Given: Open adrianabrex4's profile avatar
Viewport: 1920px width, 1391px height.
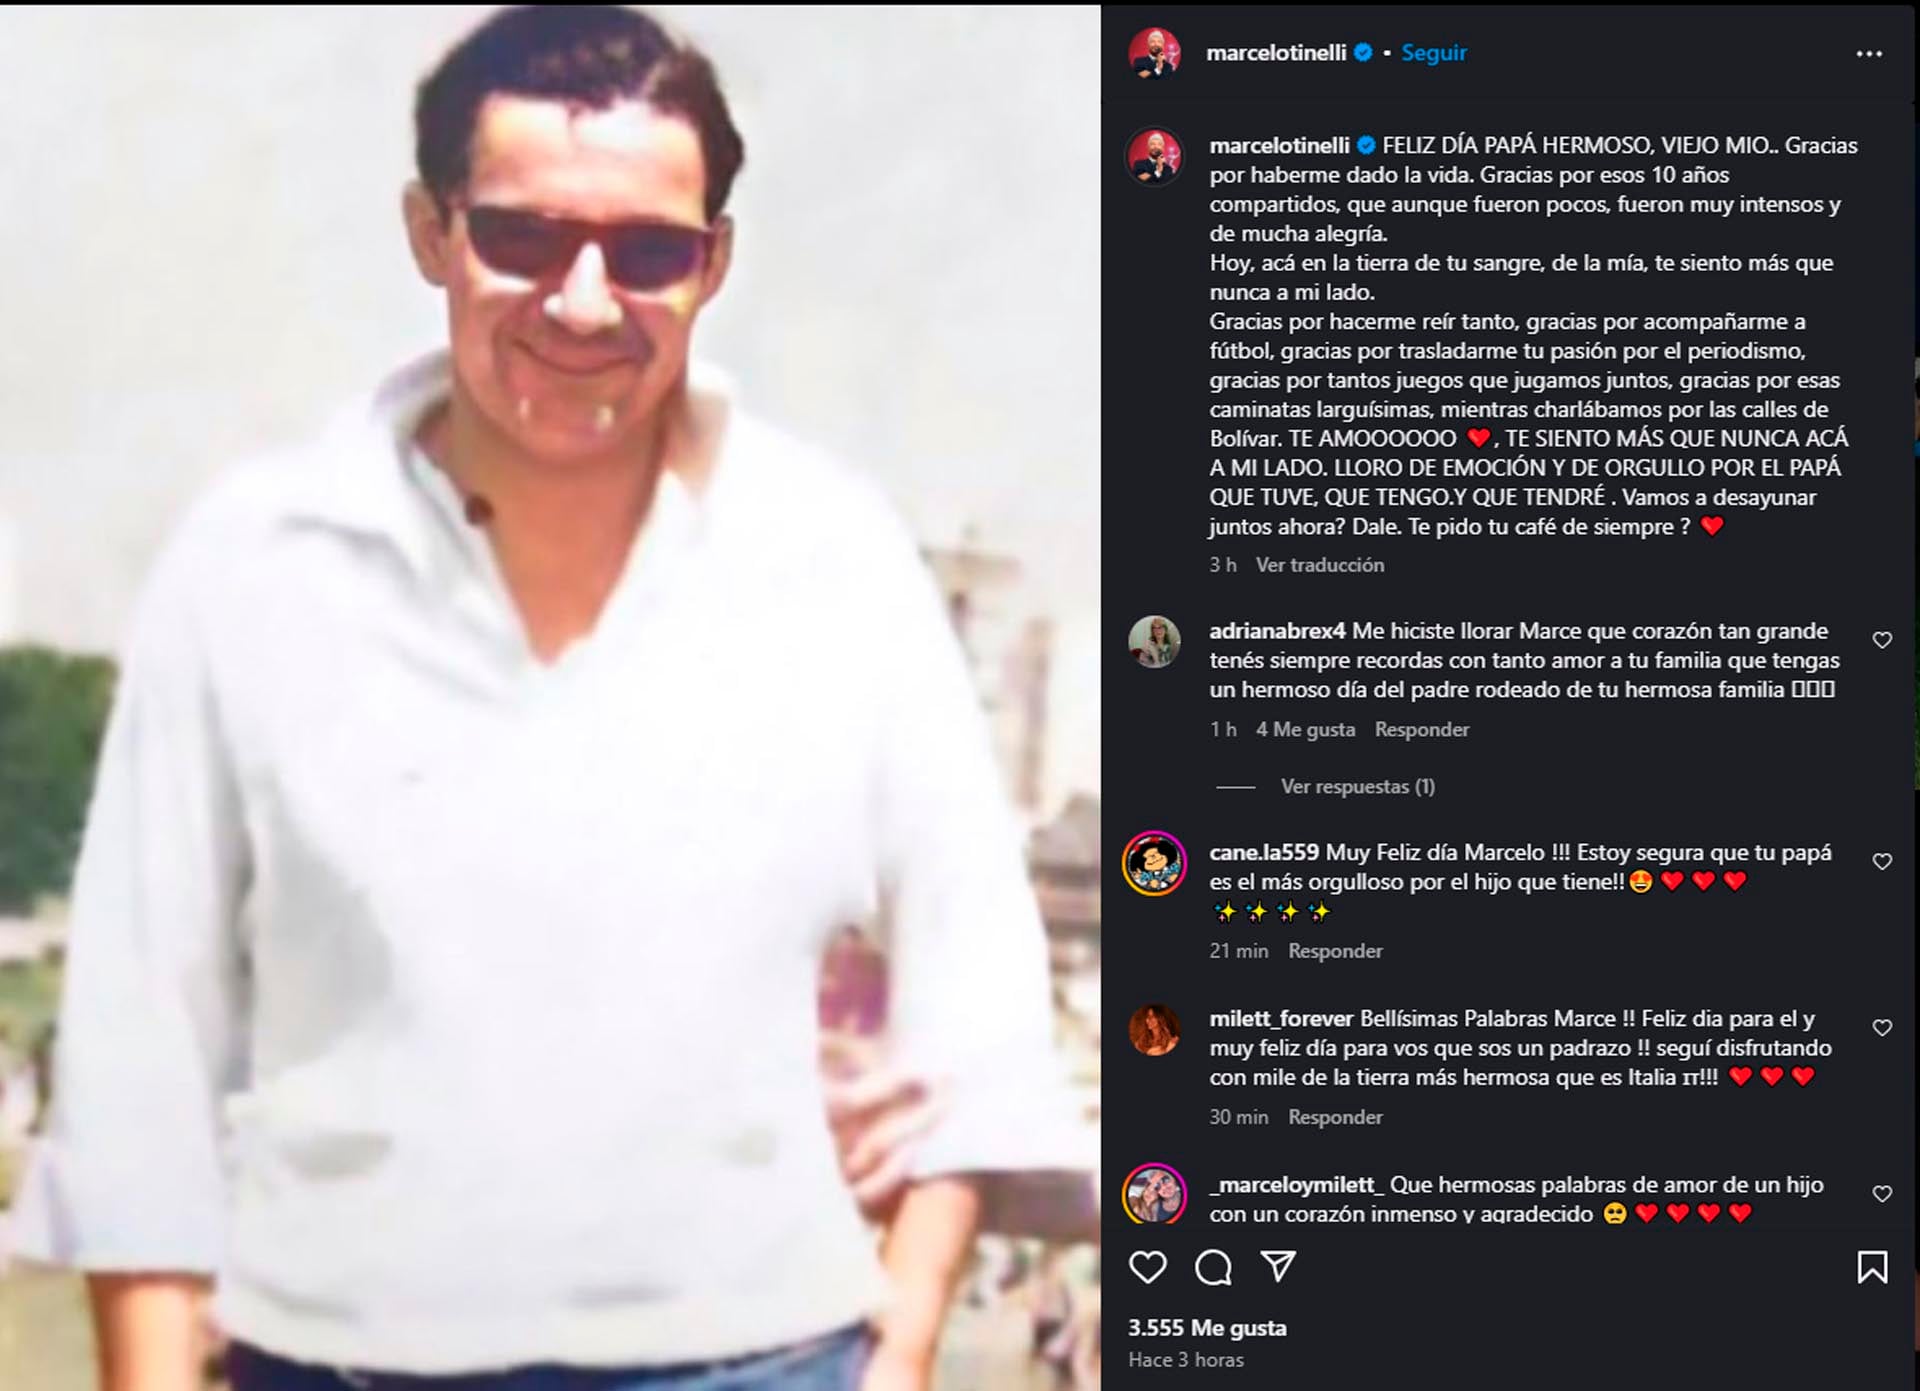Looking at the screenshot, I should [1154, 641].
